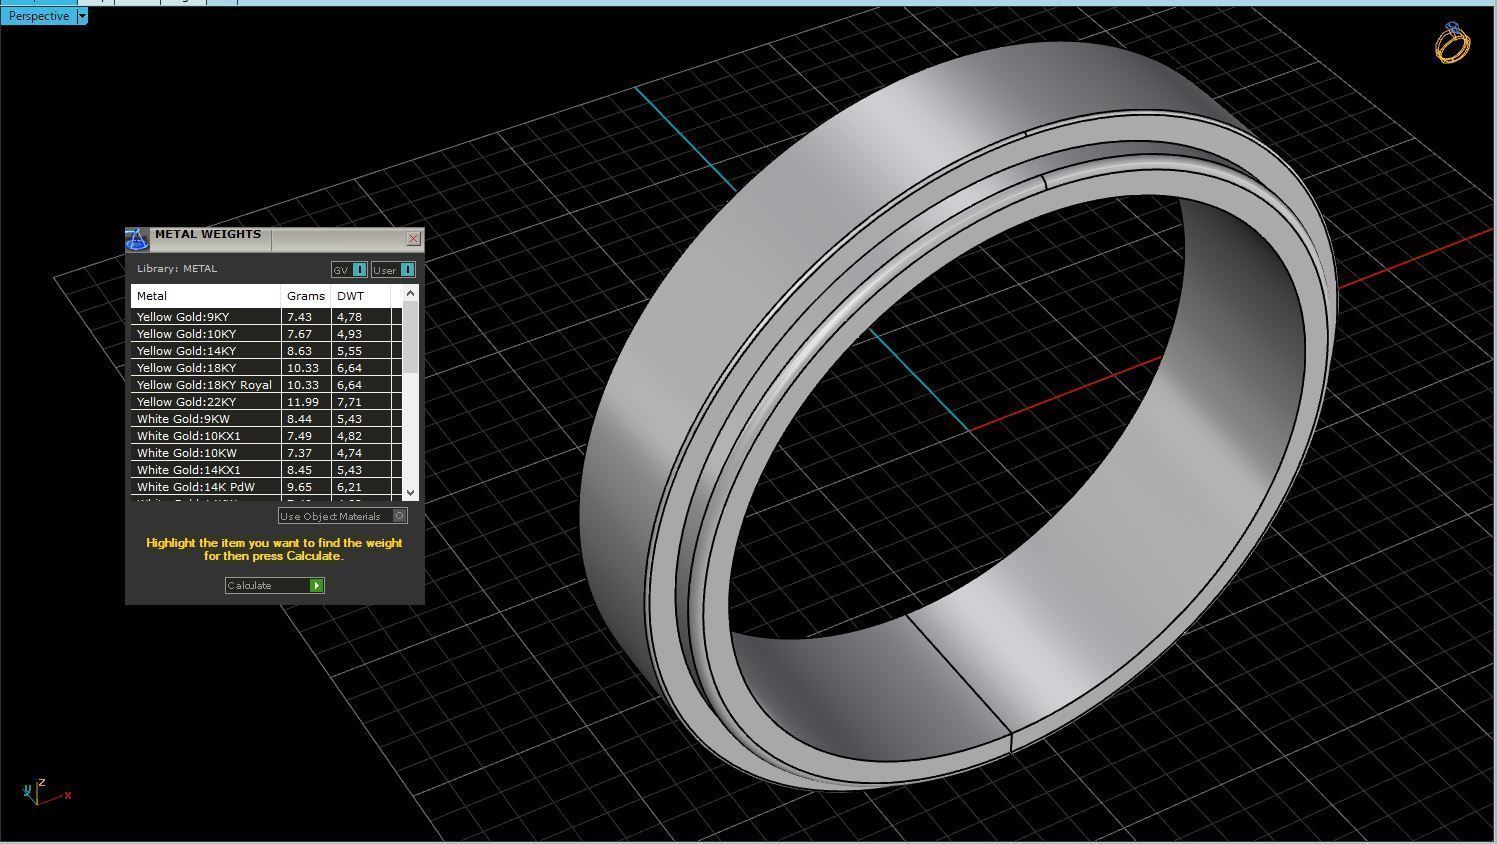1497x844 pixels.
Task: Highlight White Gold:10KX1 metal
Action: coord(266,436)
